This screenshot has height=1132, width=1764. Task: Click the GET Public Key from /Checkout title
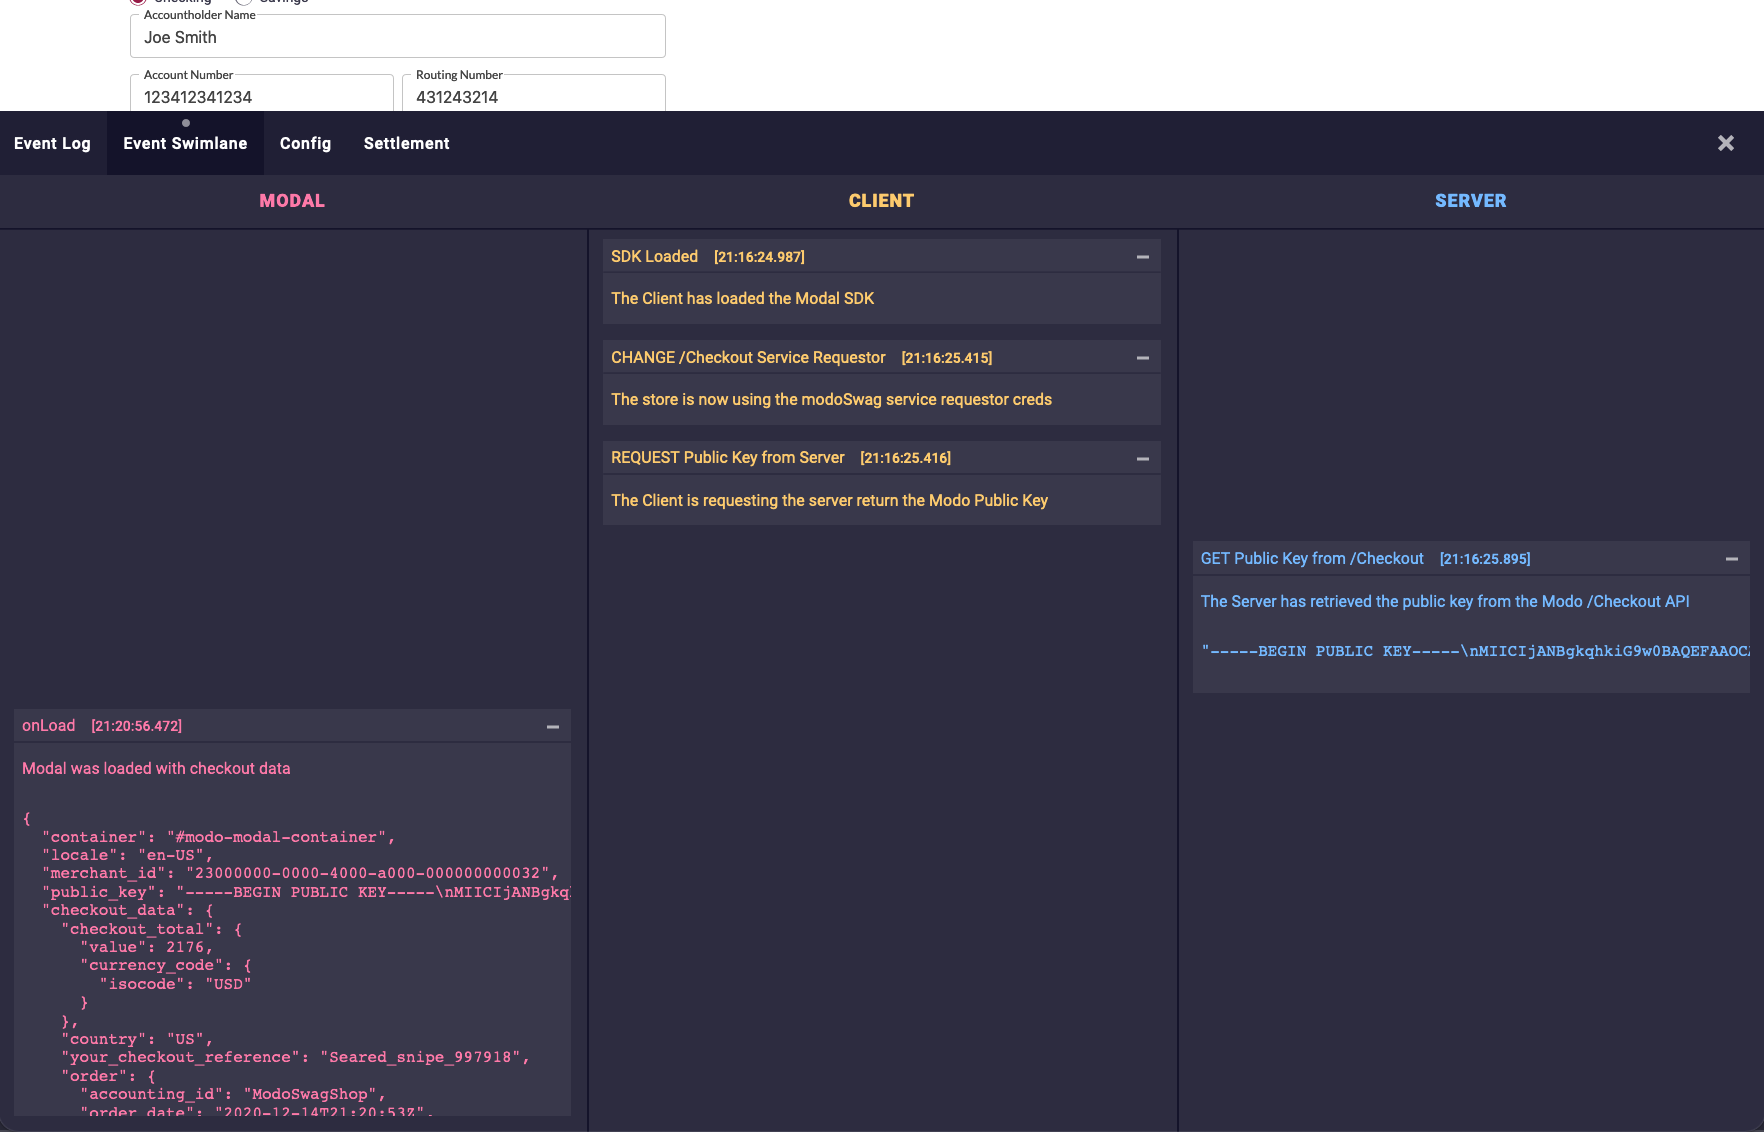click(x=1312, y=559)
